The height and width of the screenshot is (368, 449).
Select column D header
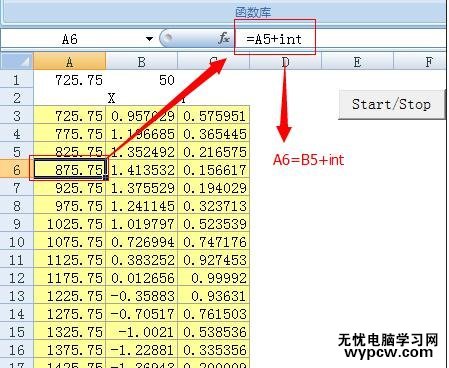285,61
